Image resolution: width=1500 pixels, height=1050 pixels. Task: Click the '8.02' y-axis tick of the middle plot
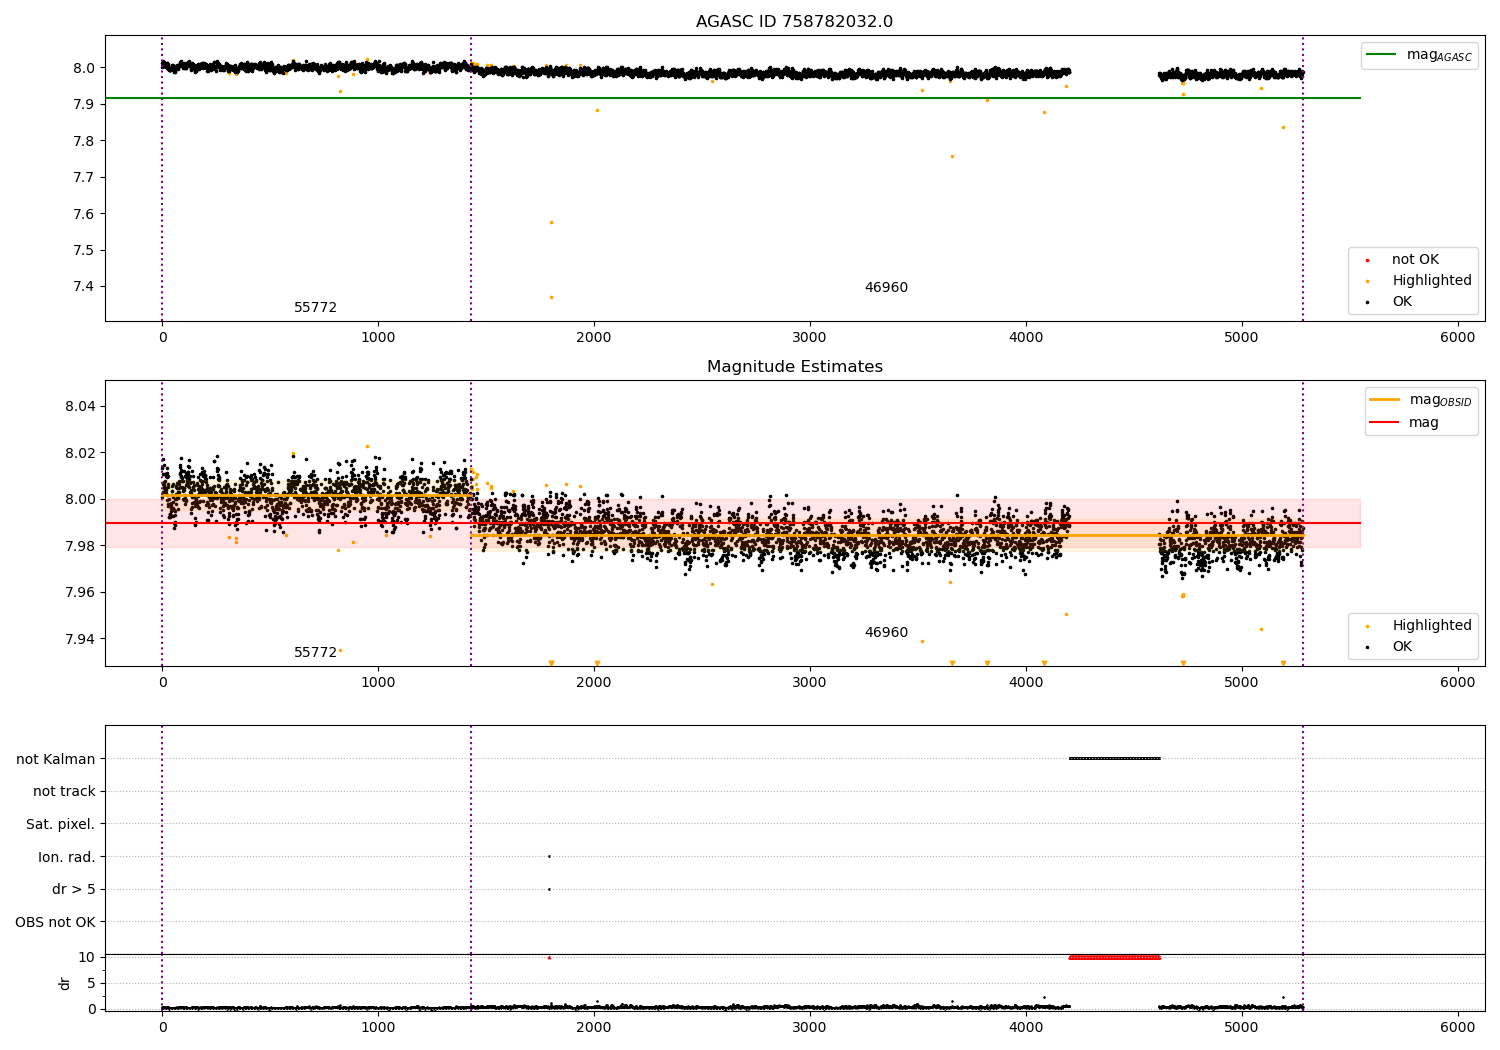pyautogui.click(x=80, y=453)
